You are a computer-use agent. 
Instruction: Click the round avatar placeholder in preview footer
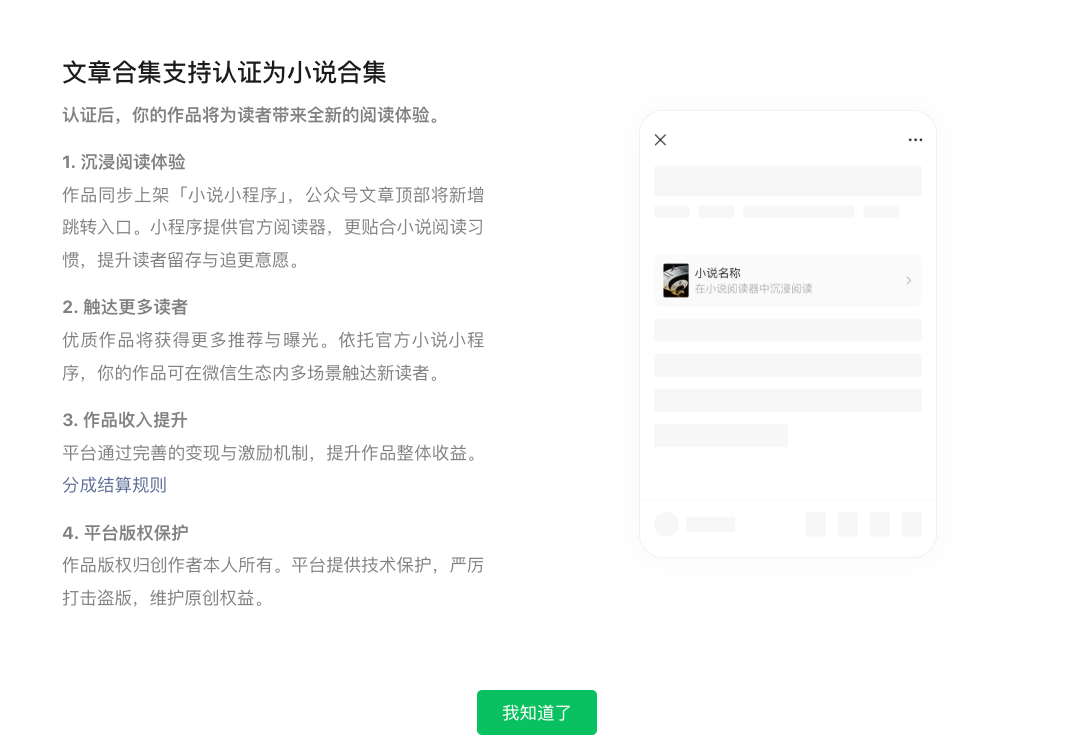point(666,524)
